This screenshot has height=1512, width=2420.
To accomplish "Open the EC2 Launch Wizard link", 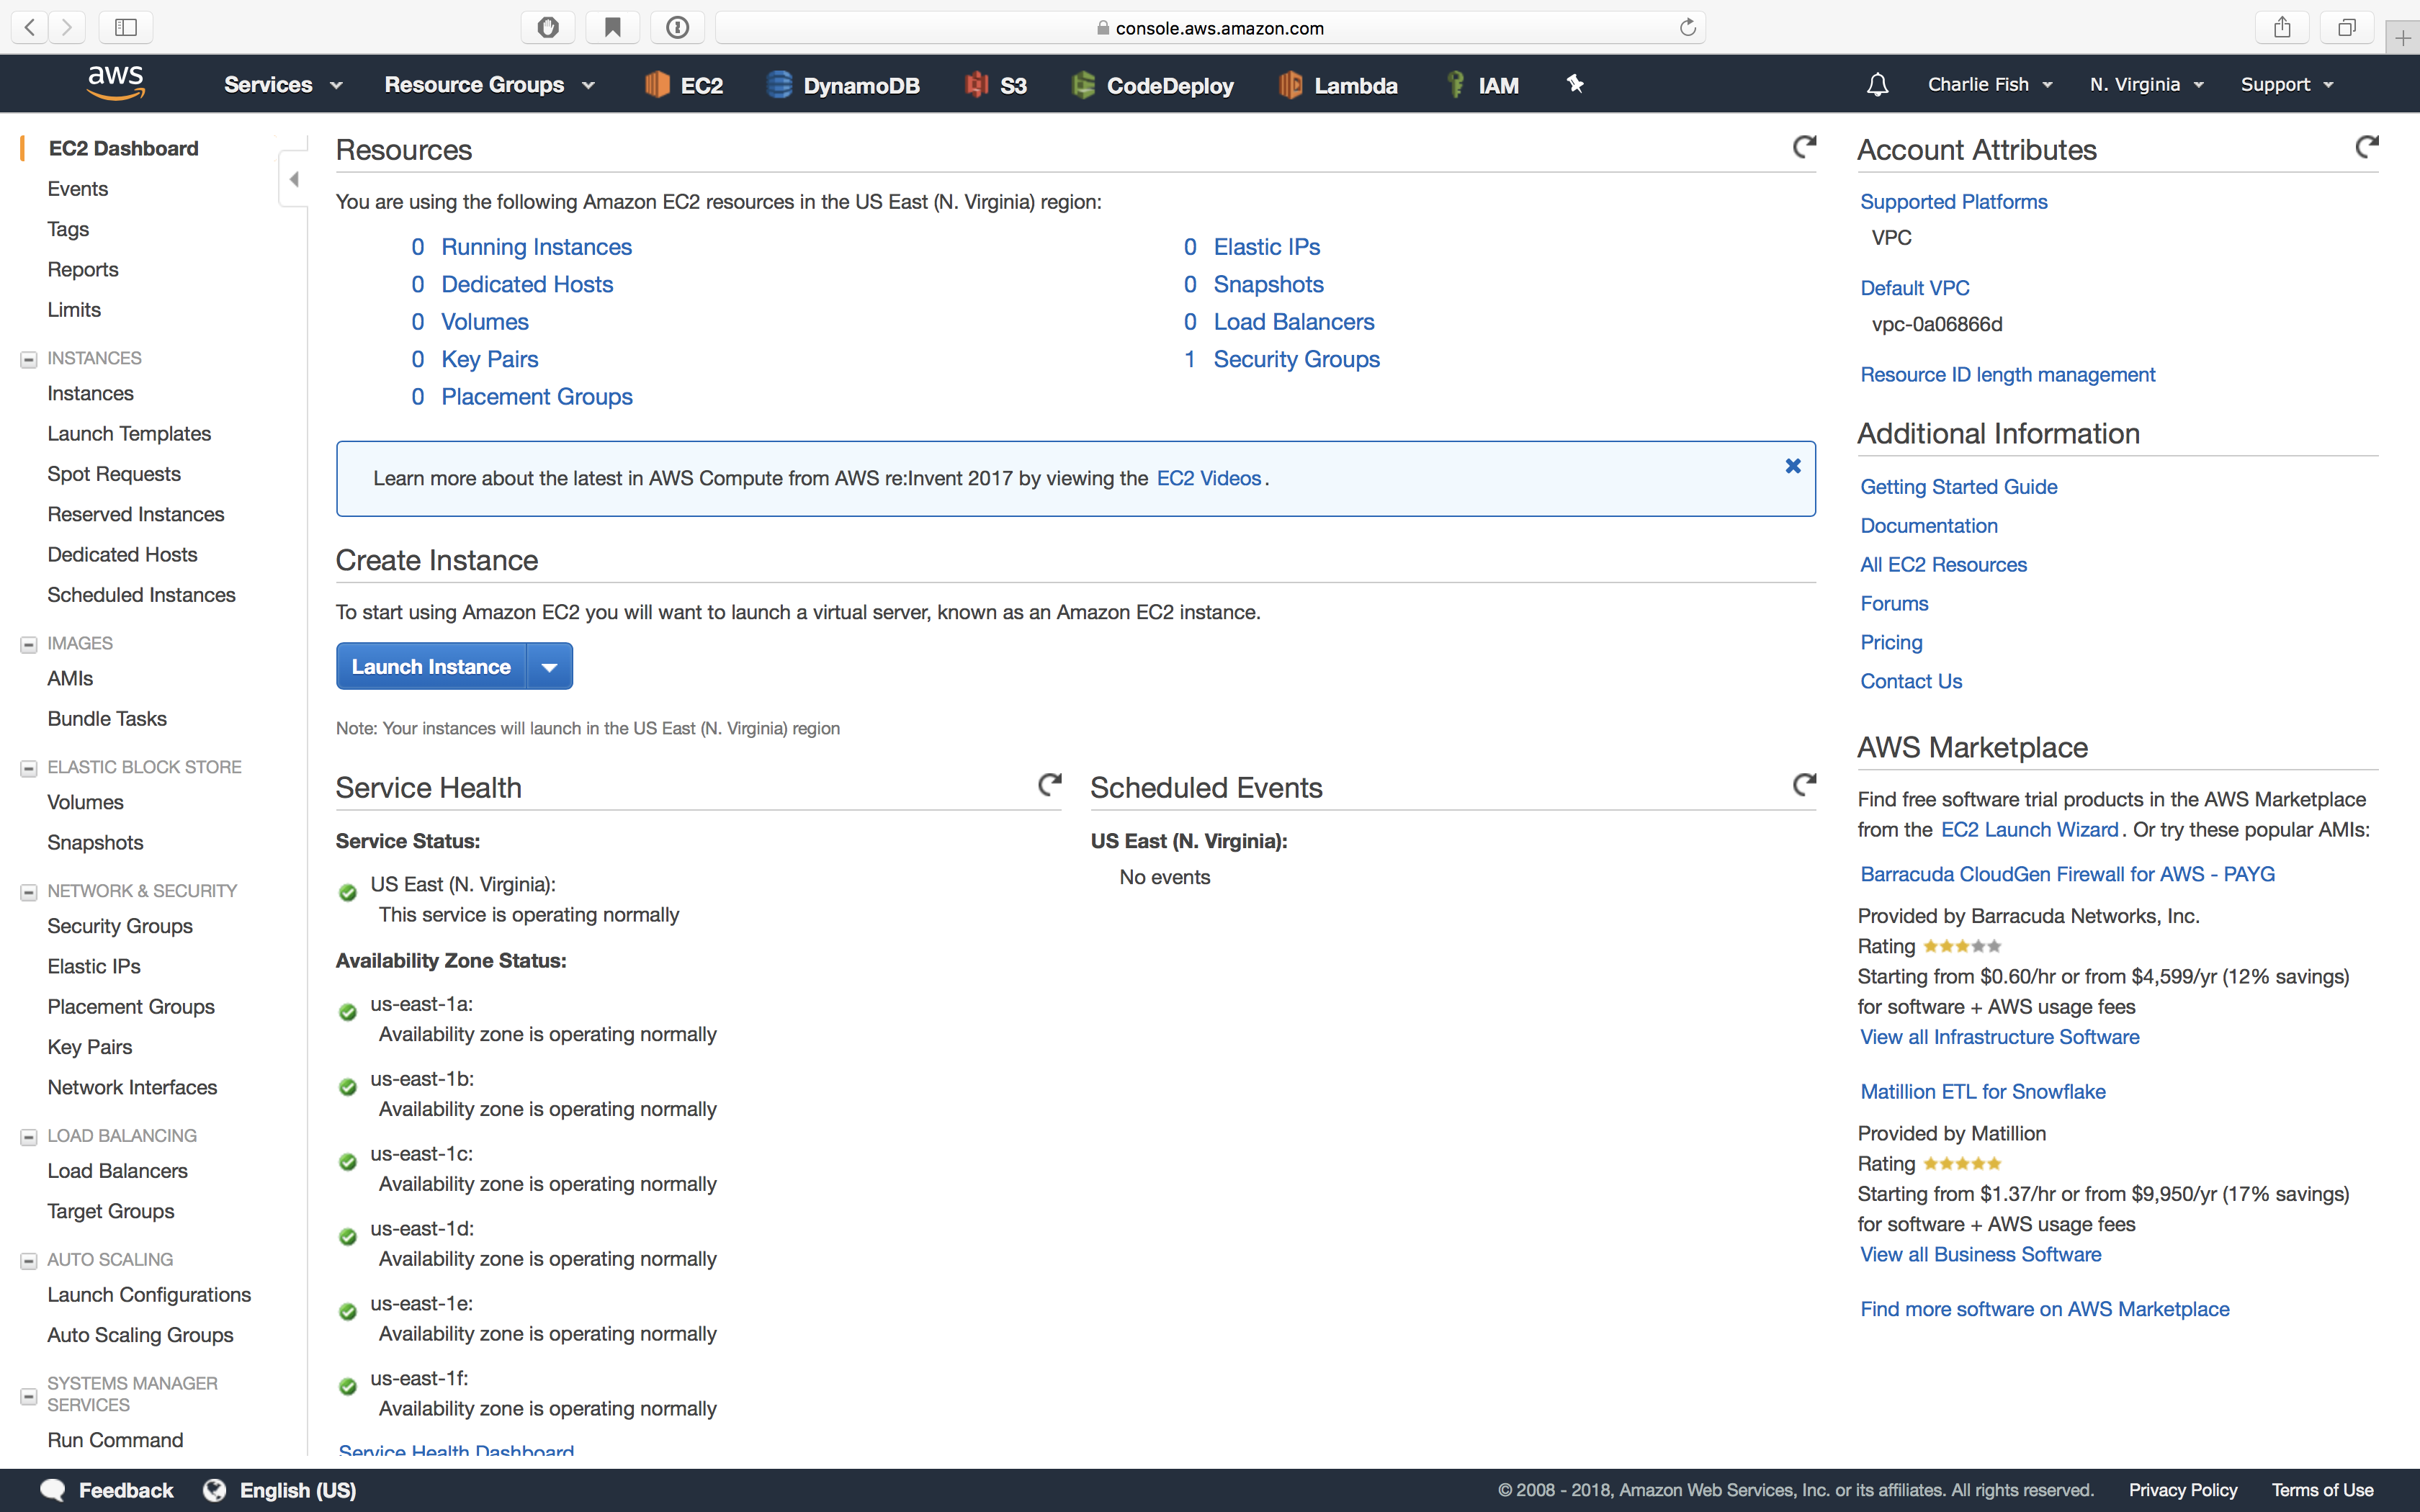I will pyautogui.click(x=2029, y=829).
